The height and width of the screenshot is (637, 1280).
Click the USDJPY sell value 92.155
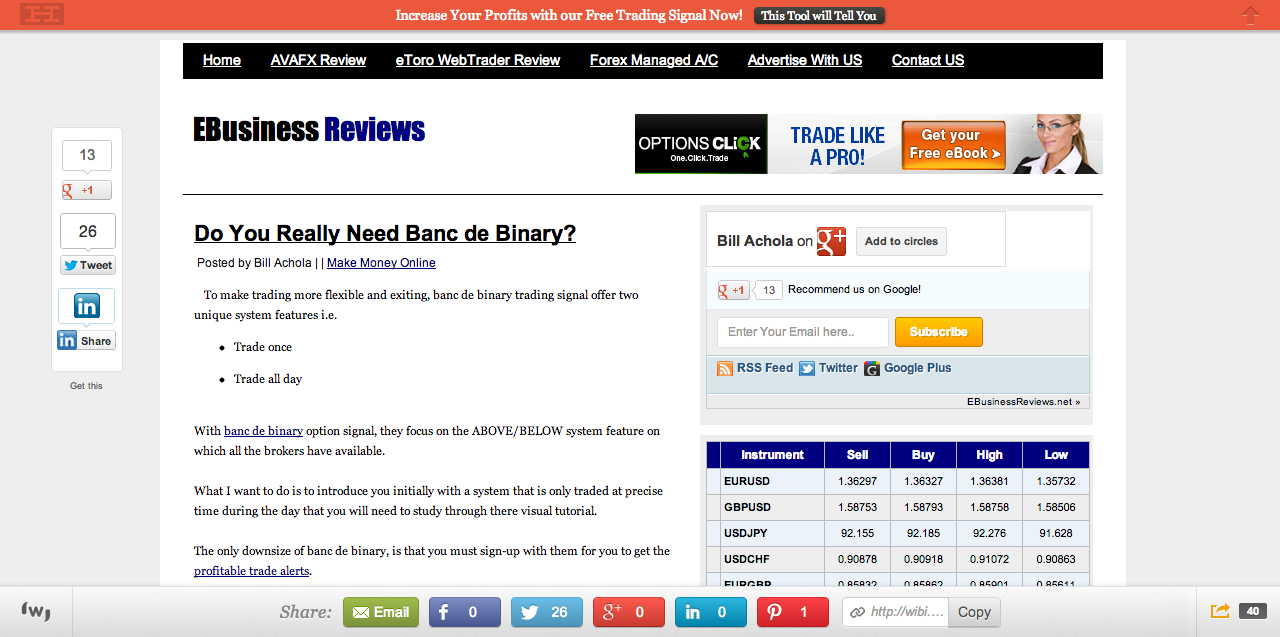coord(858,534)
